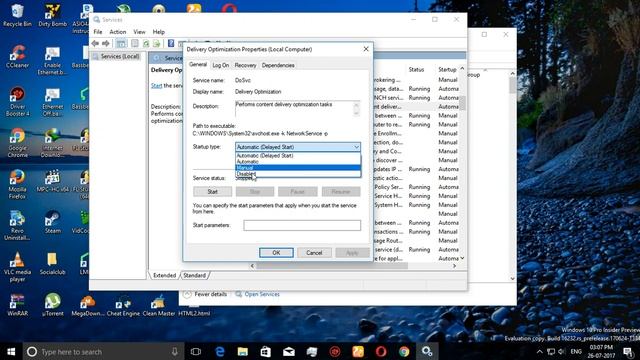Open Mail app from taskbar

click(289, 351)
